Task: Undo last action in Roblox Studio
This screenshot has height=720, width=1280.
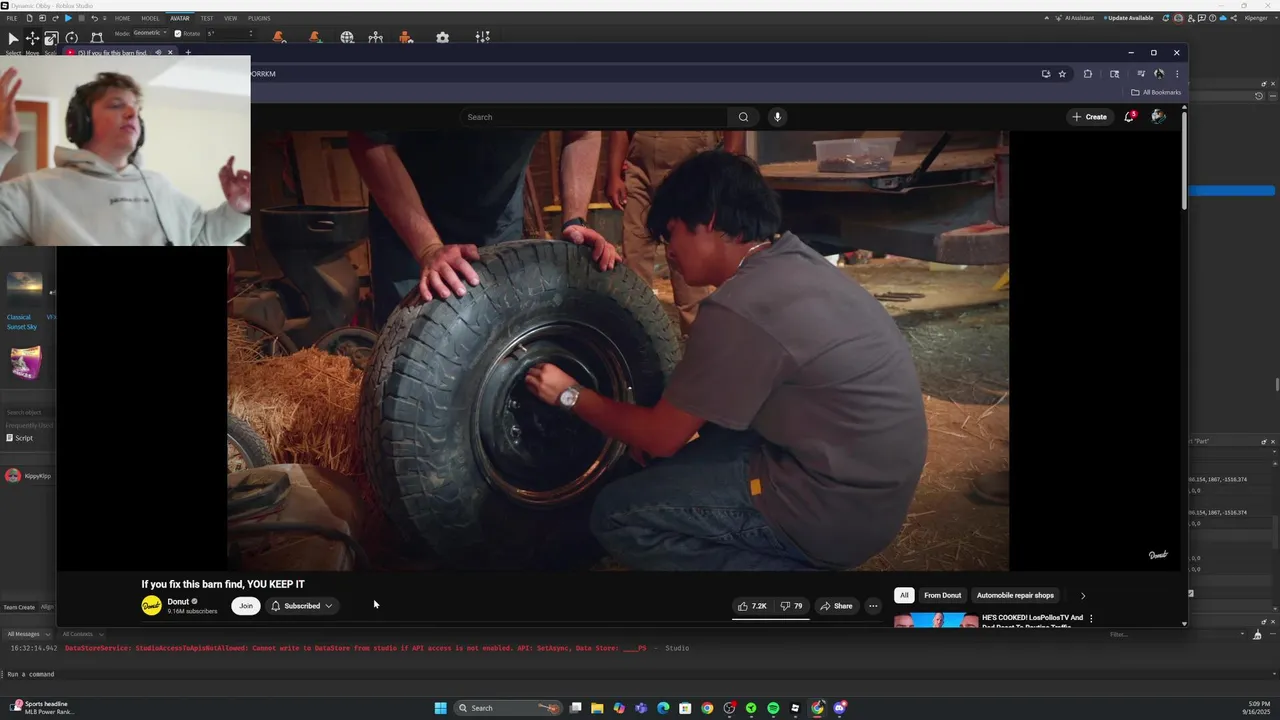Action: pyautogui.click(x=94, y=18)
